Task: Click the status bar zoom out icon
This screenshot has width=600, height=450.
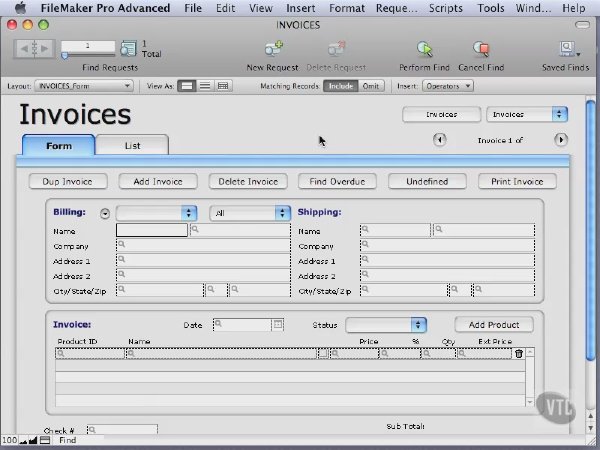Action: (23, 441)
